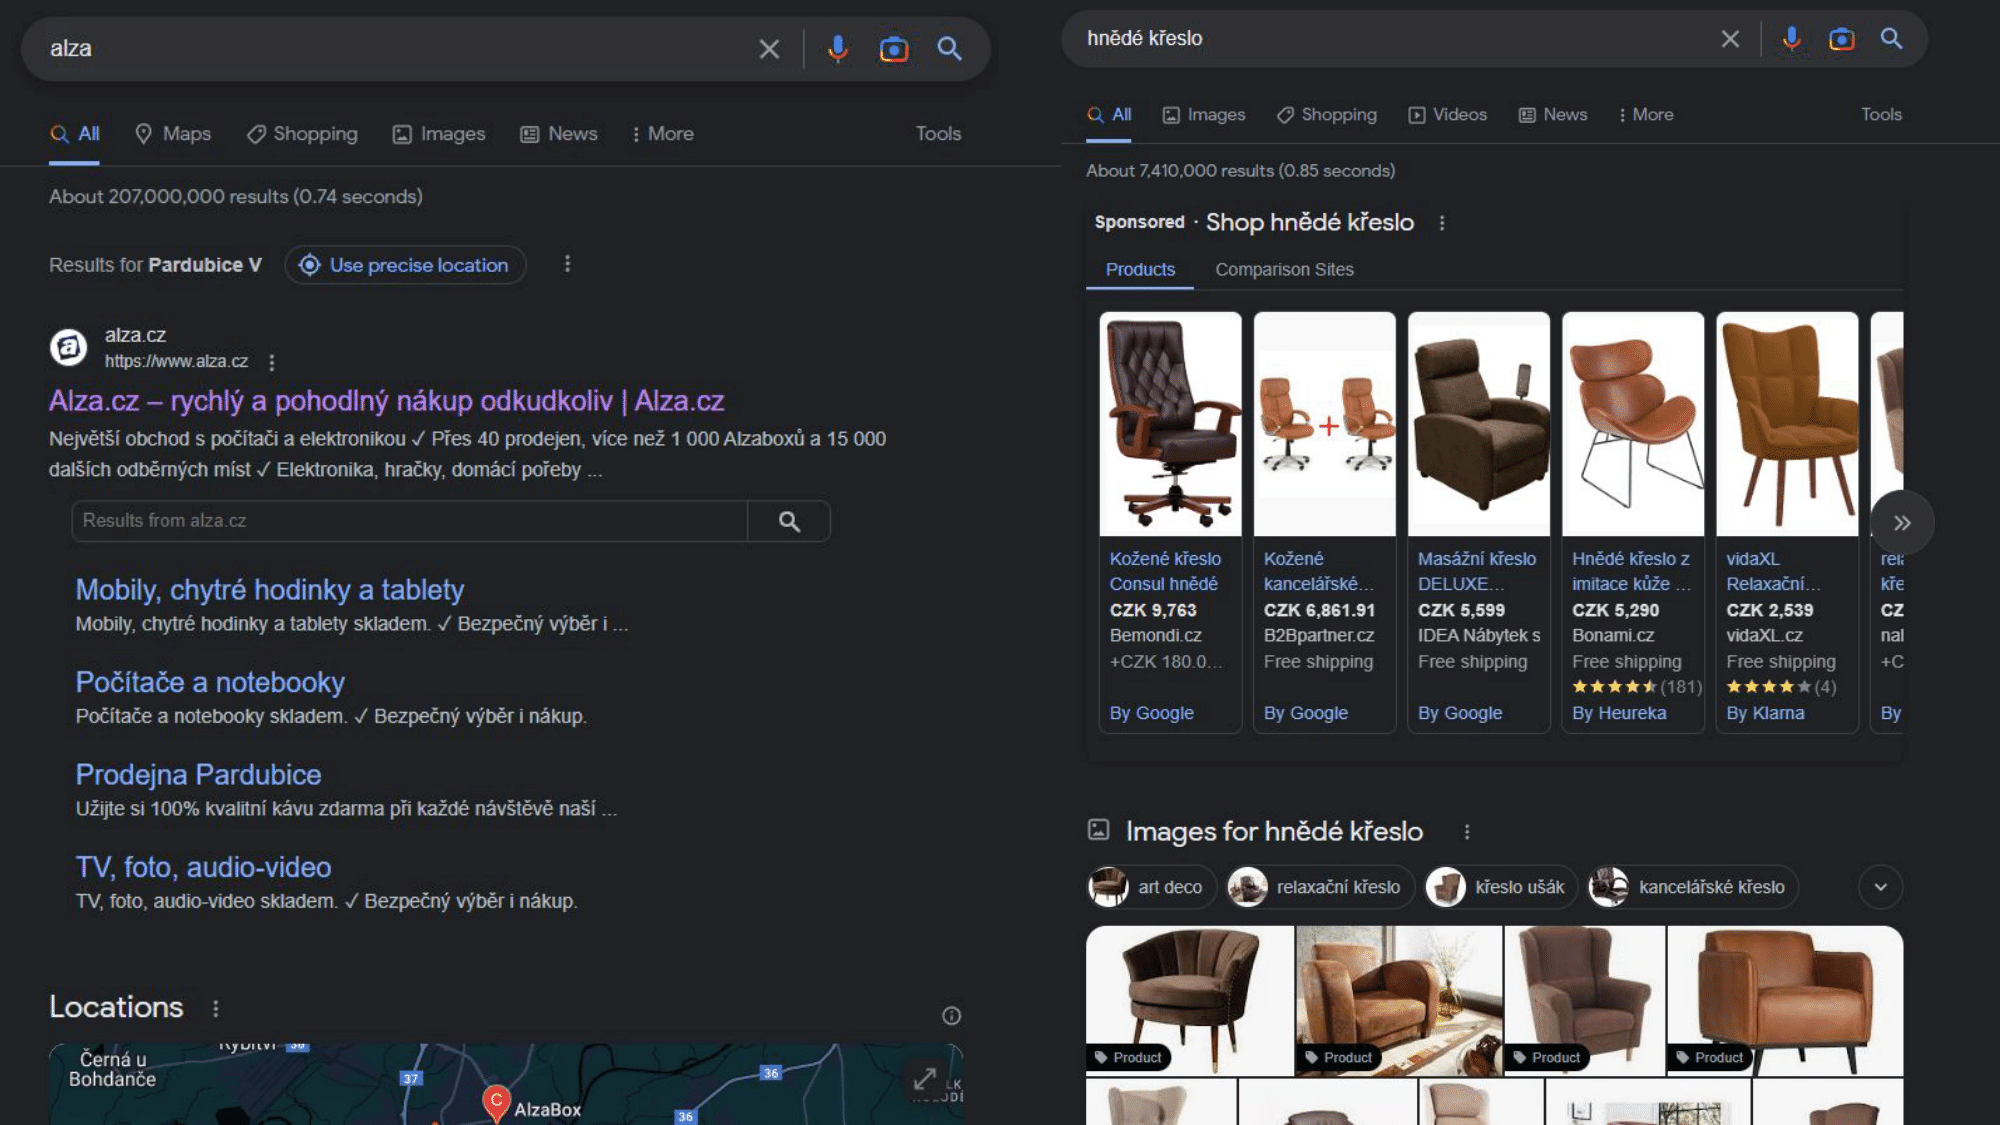Open Tools in hnědé křeslo search results
Screen dimensions: 2000x1125
coord(1881,115)
